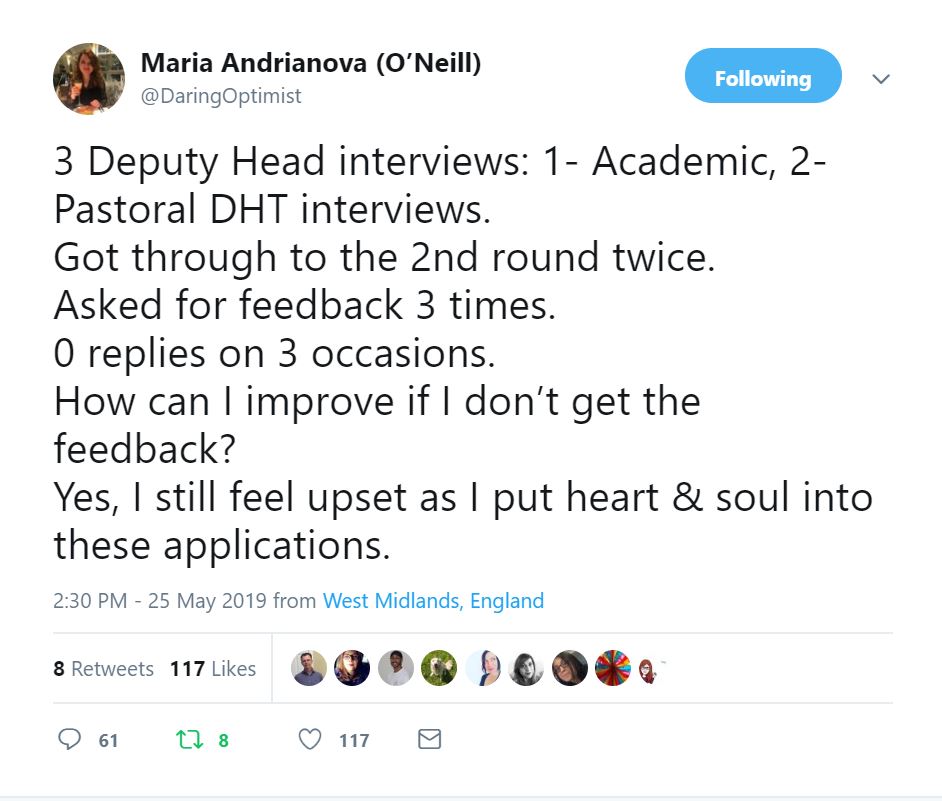Unlike the tweet by clicking the heart

[x=311, y=738]
